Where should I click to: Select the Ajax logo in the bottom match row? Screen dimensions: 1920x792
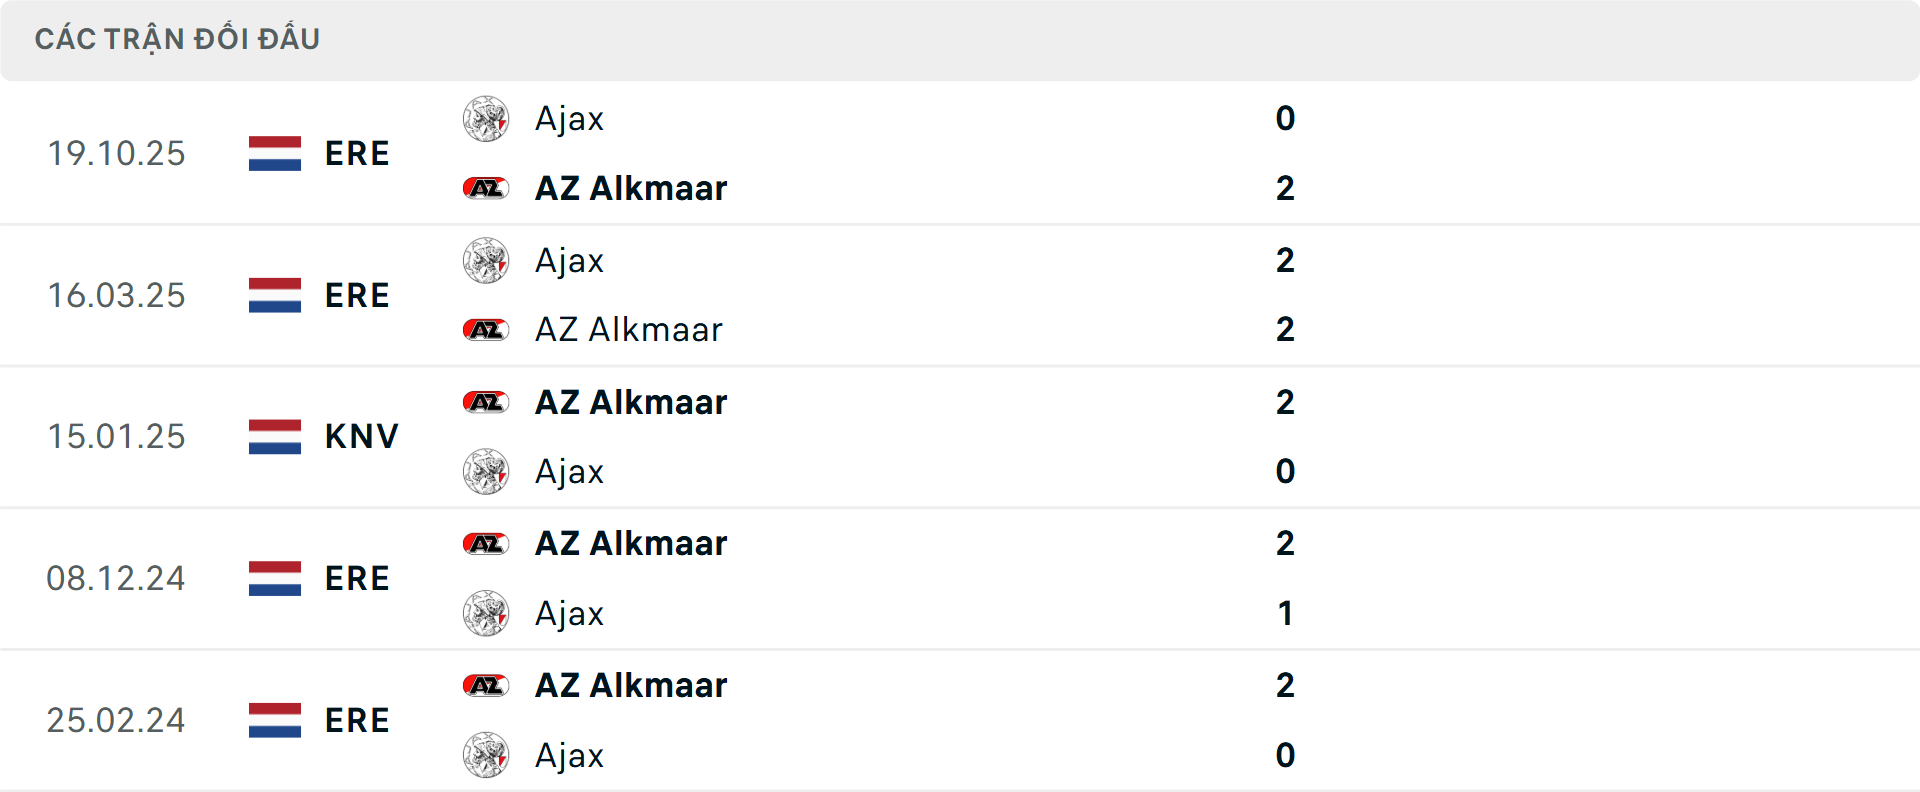(486, 755)
